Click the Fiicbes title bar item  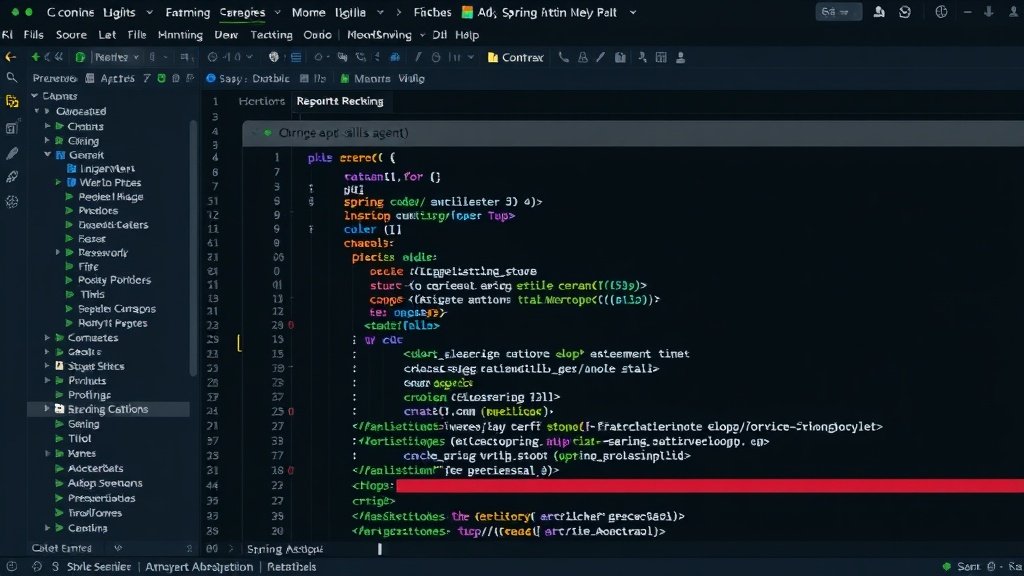(x=432, y=12)
